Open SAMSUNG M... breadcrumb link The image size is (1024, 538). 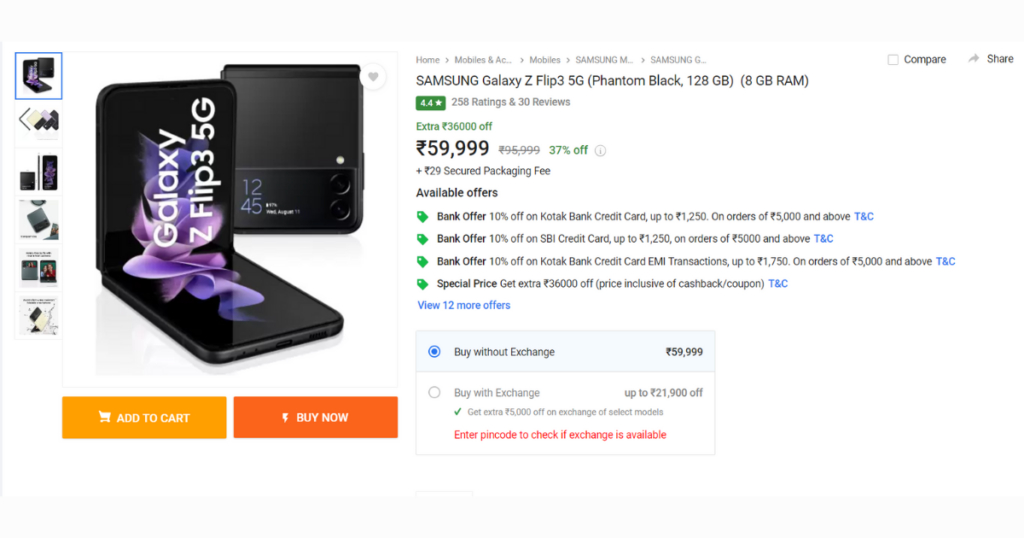pos(604,60)
